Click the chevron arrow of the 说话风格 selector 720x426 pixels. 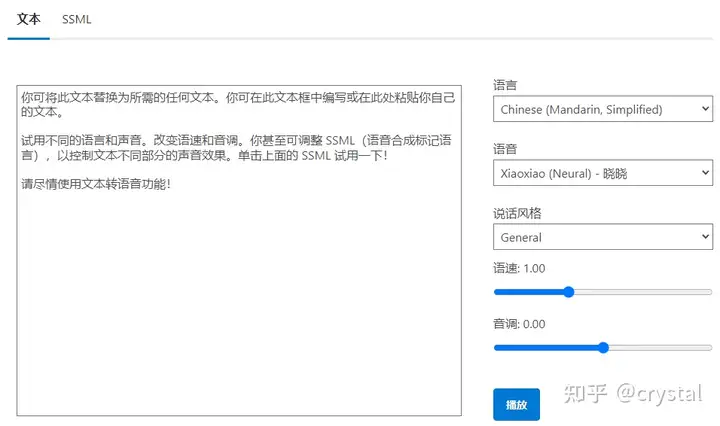[x=705, y=236]
